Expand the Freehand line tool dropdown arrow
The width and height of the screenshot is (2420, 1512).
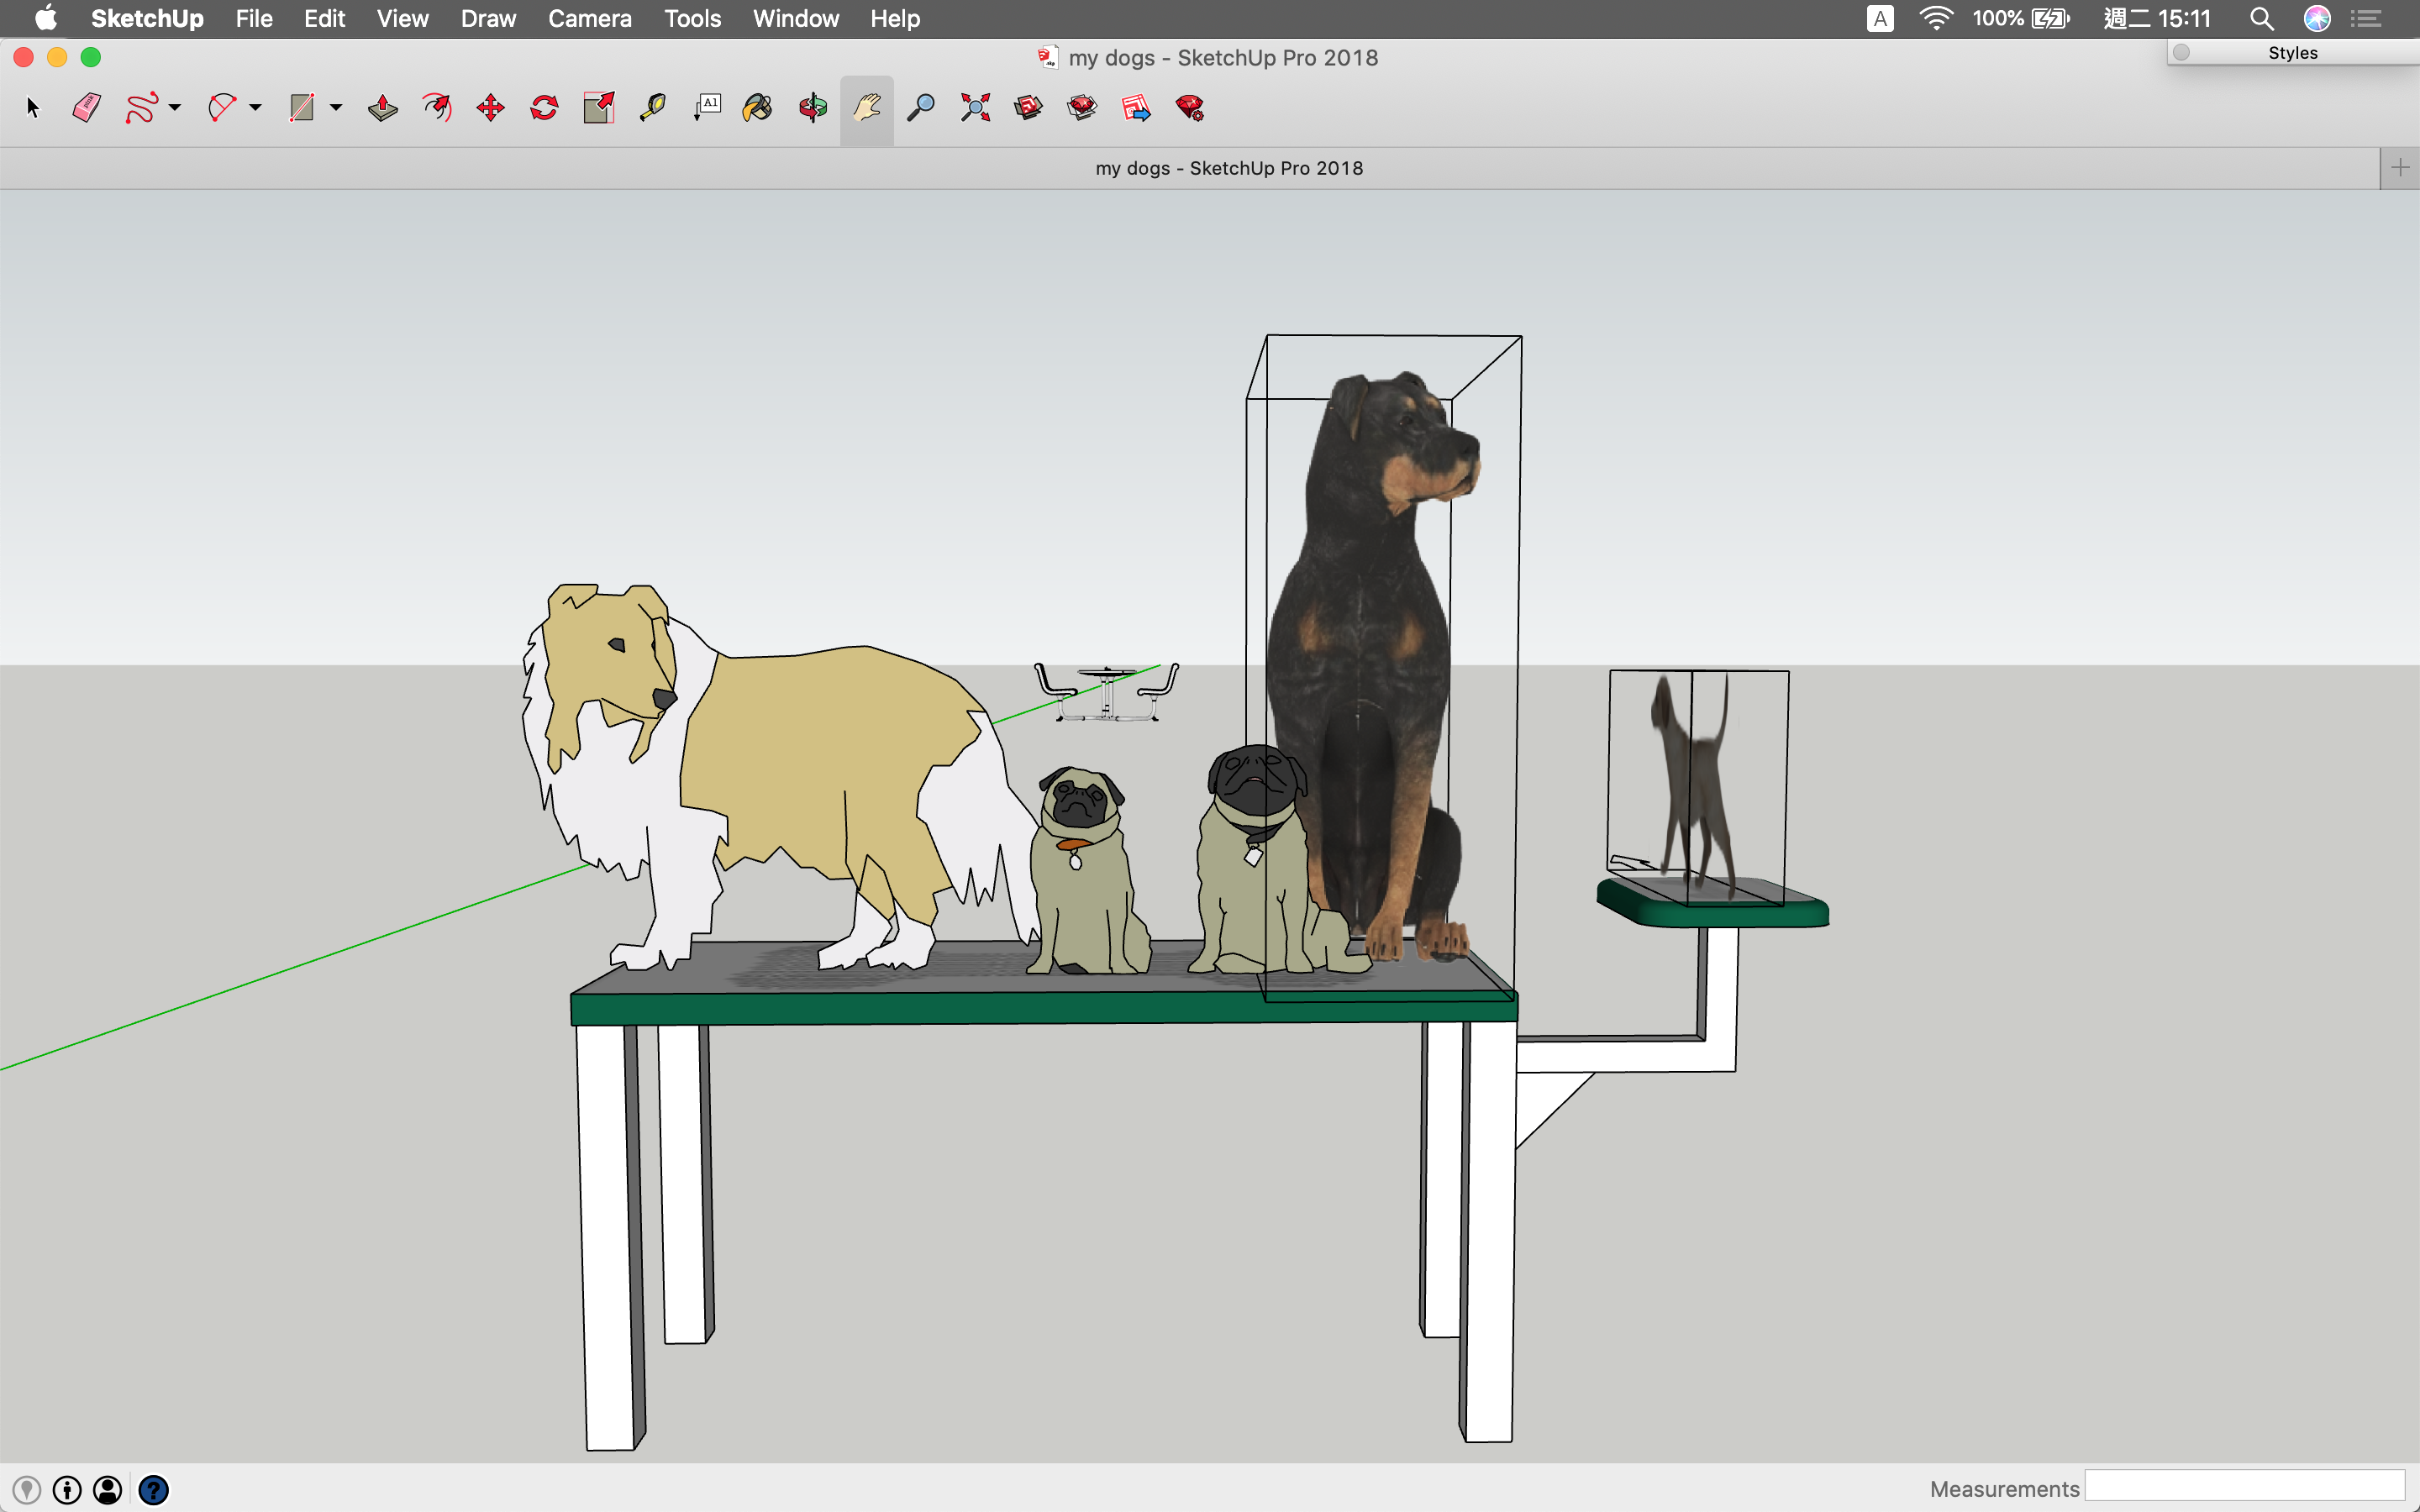click(x=175, y=107)
